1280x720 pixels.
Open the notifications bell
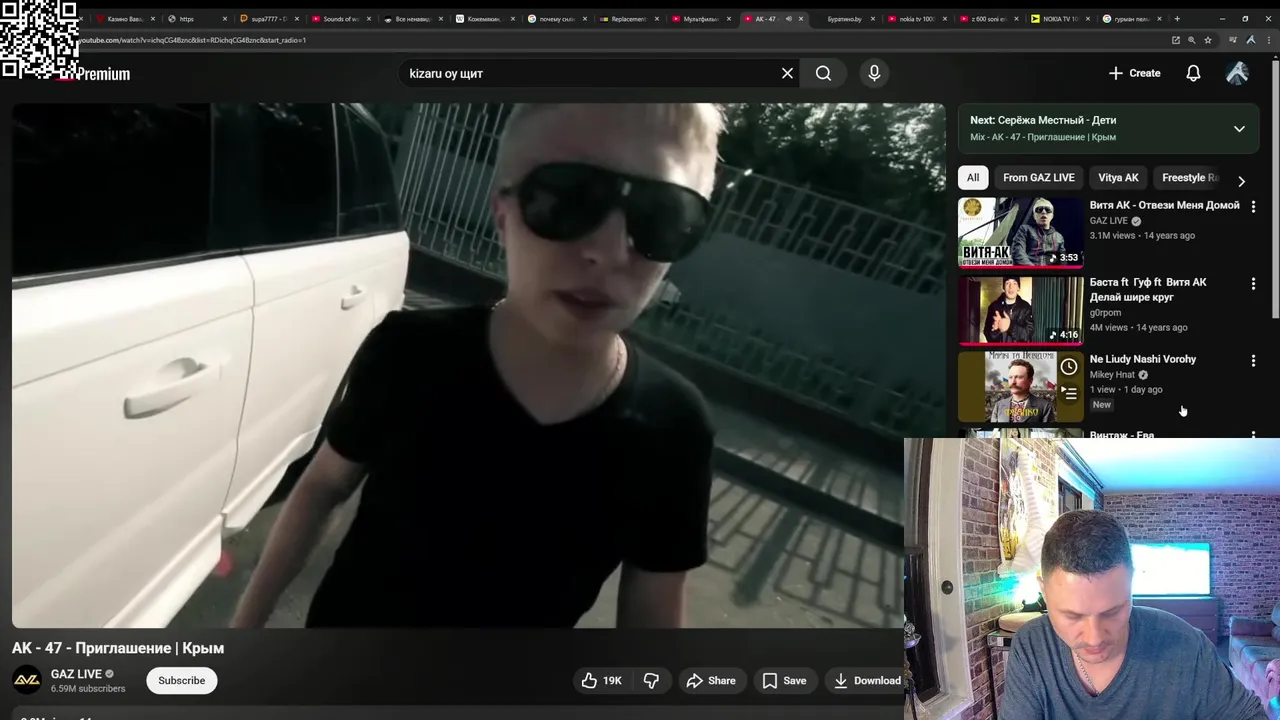point(1193,73)
